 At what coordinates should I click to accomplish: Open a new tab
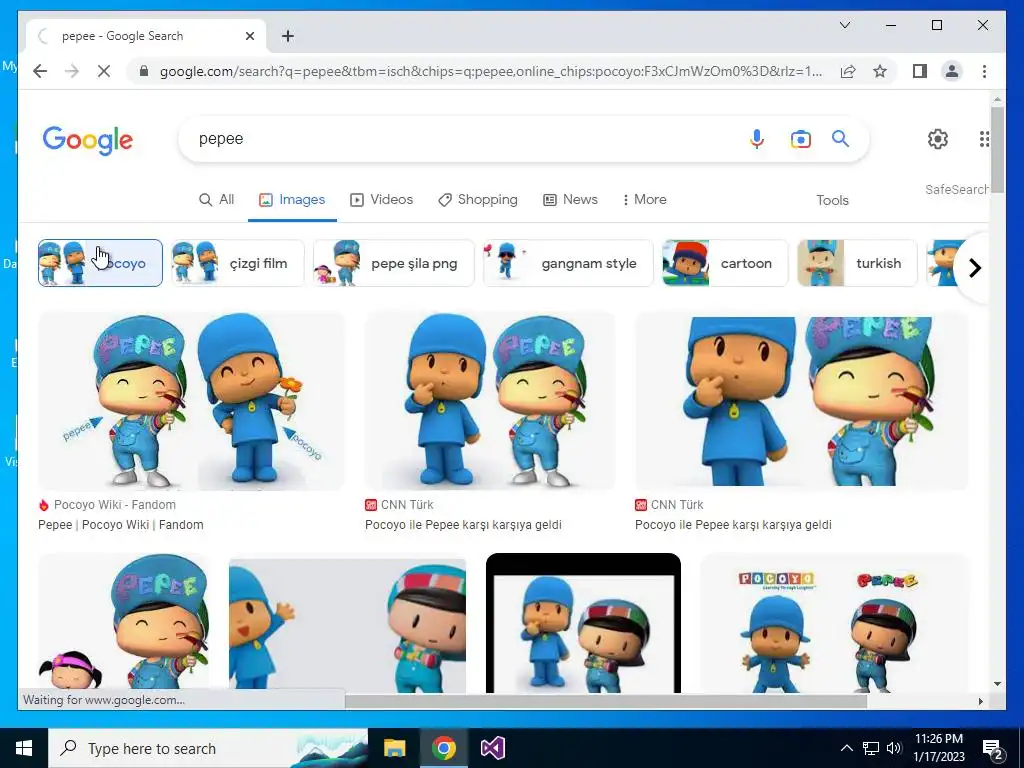[x=288, y=36]
